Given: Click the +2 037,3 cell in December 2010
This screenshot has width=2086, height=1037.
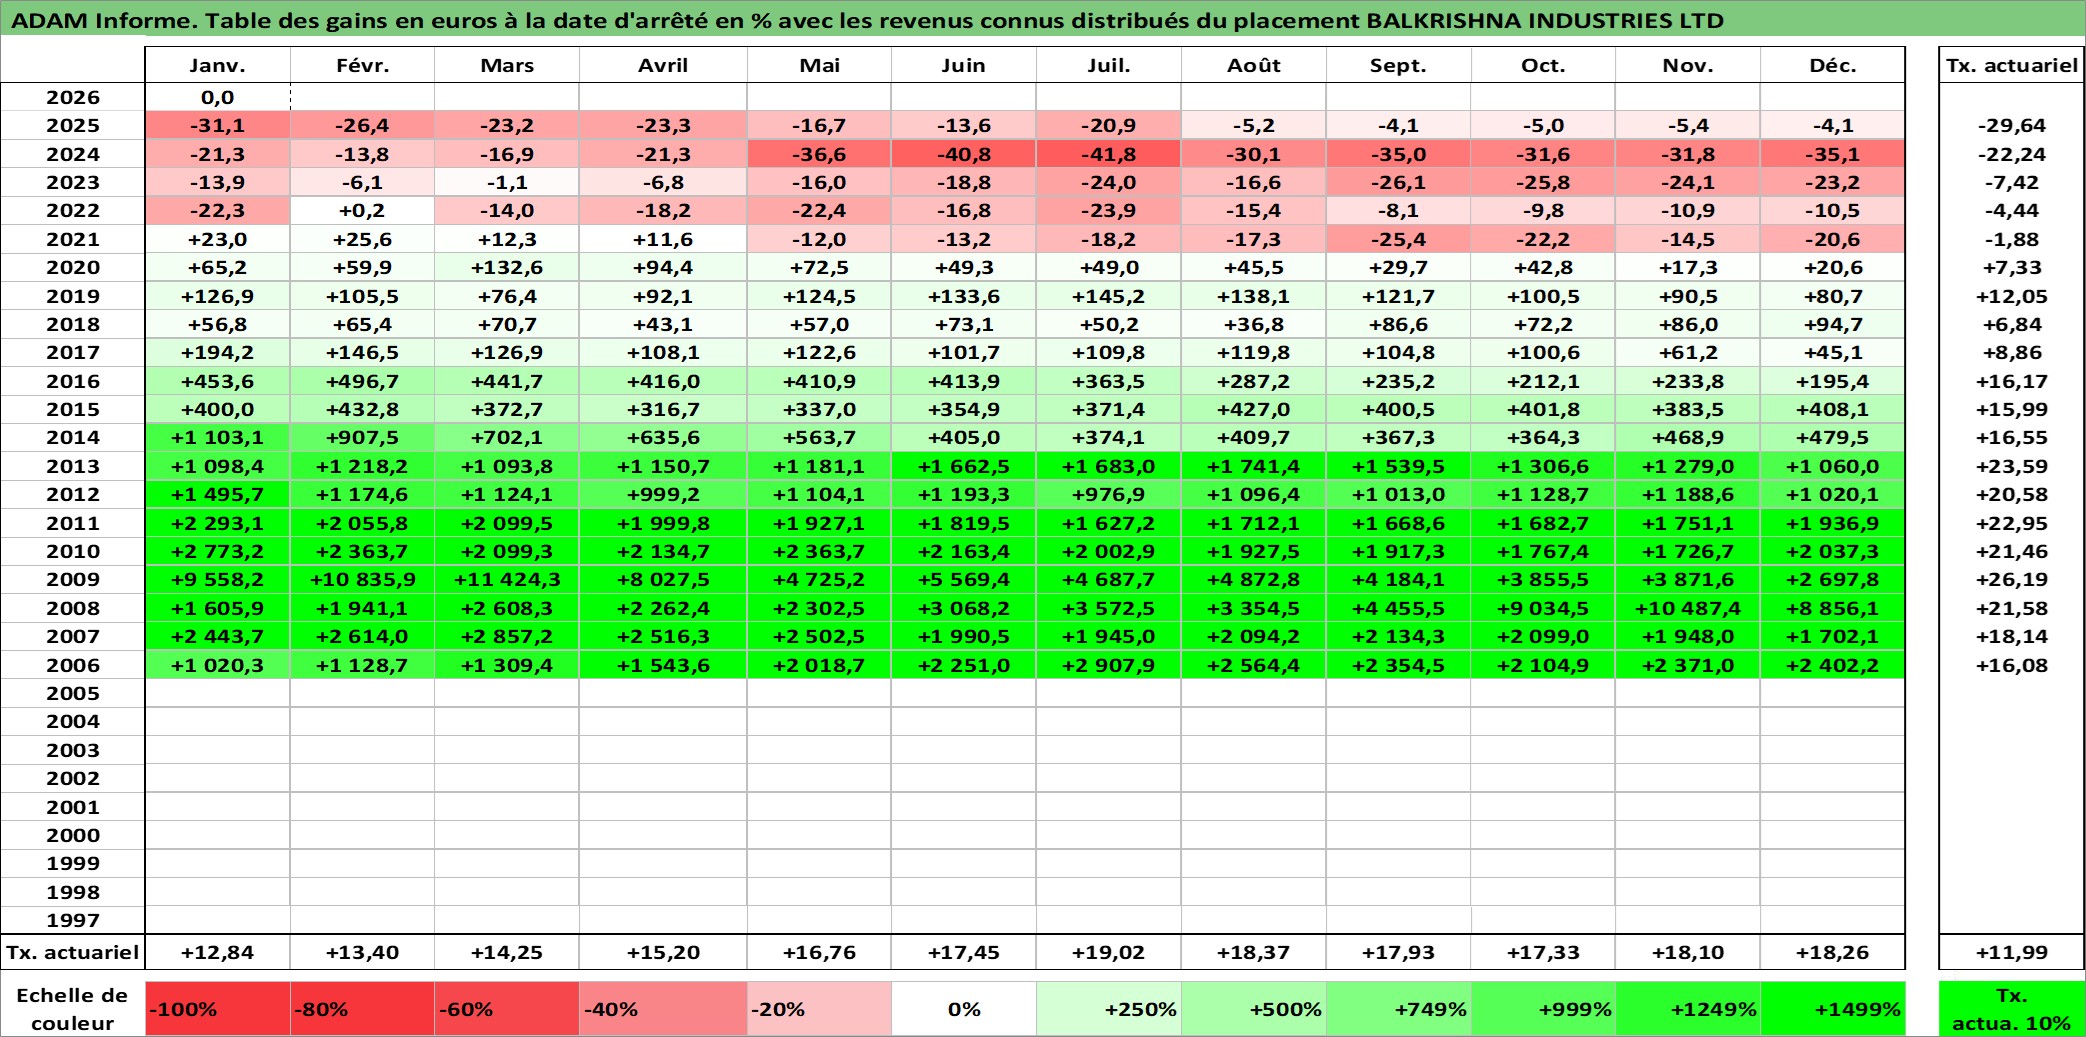Looking at the screenshot, I should coord(1833,551).
